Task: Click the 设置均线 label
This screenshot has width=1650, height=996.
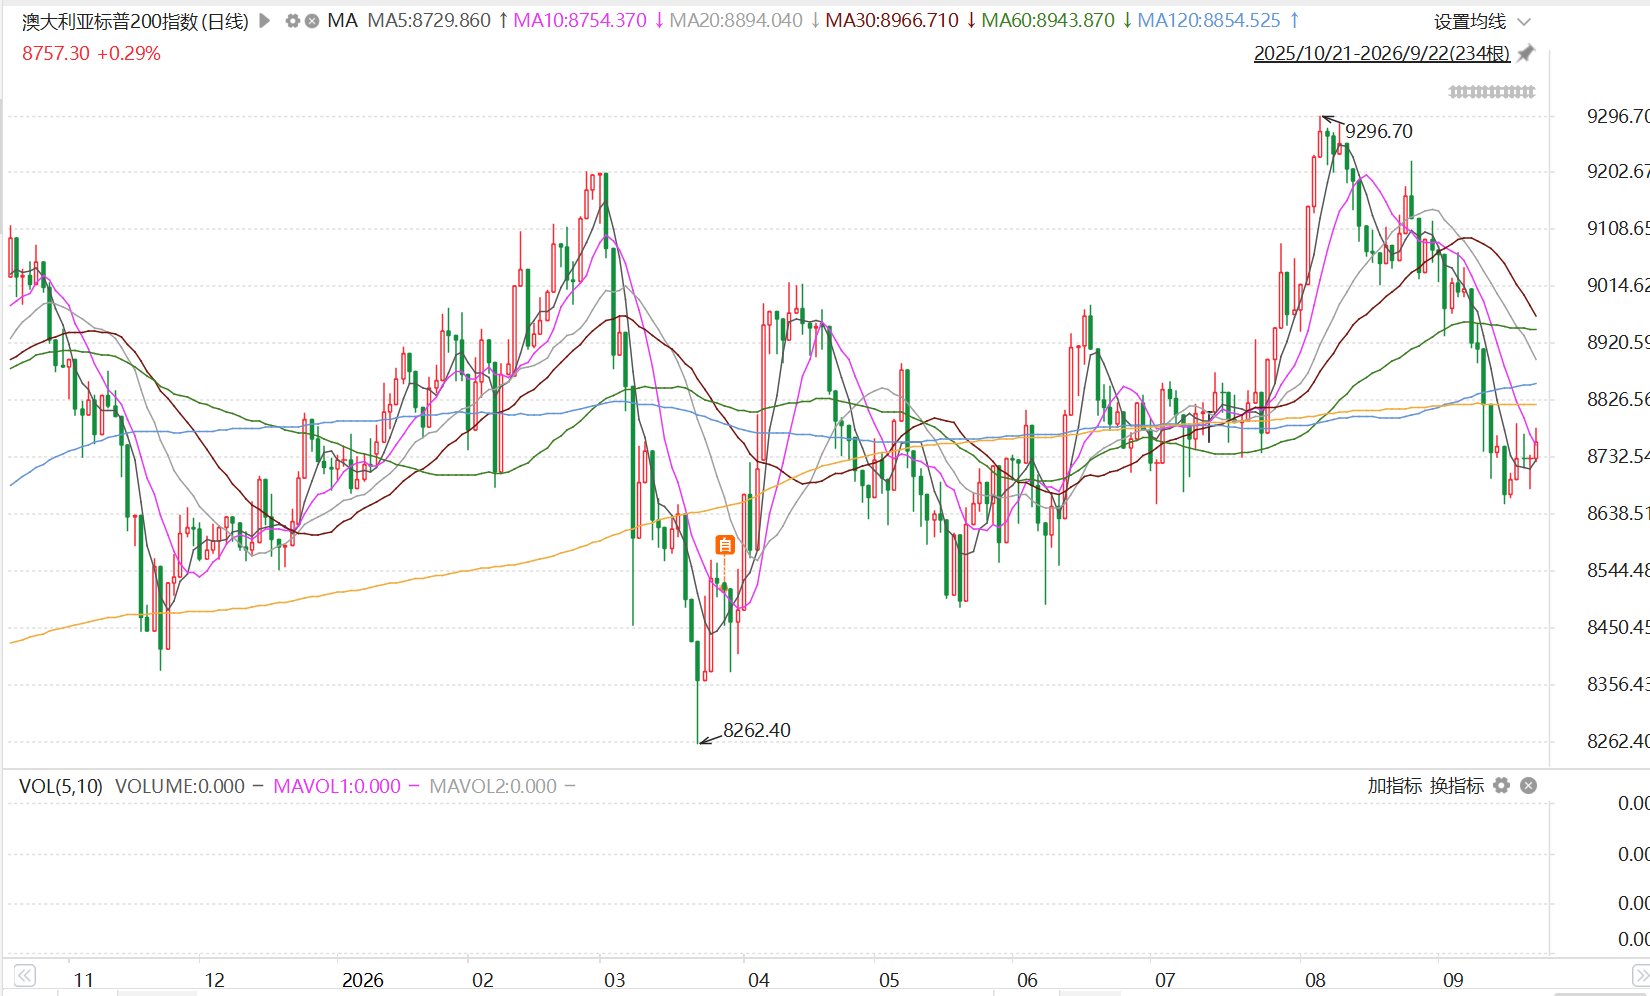Action: tap(1470, 21)
